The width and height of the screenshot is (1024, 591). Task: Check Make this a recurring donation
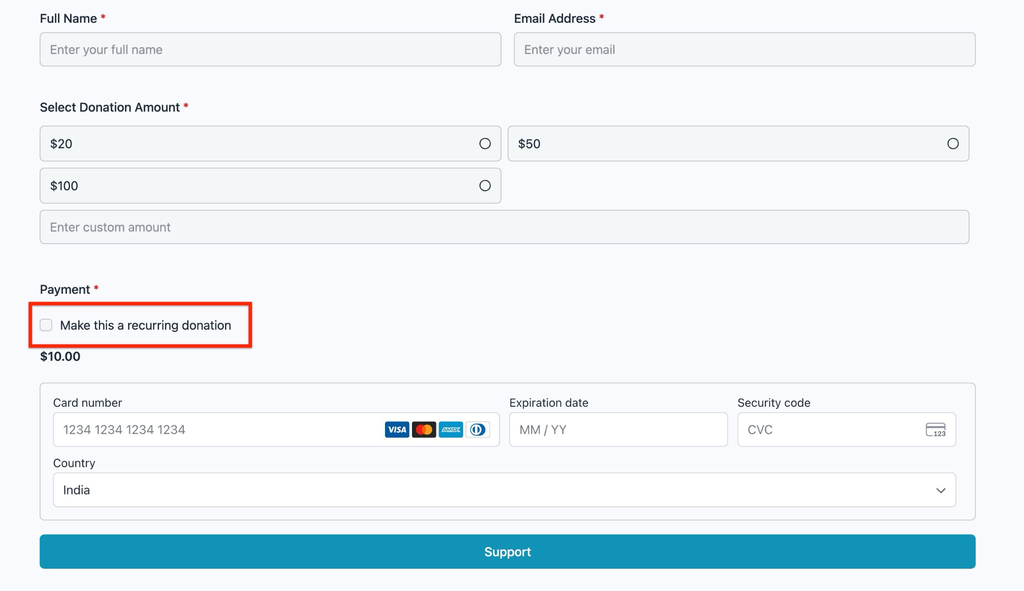(46, 325)
